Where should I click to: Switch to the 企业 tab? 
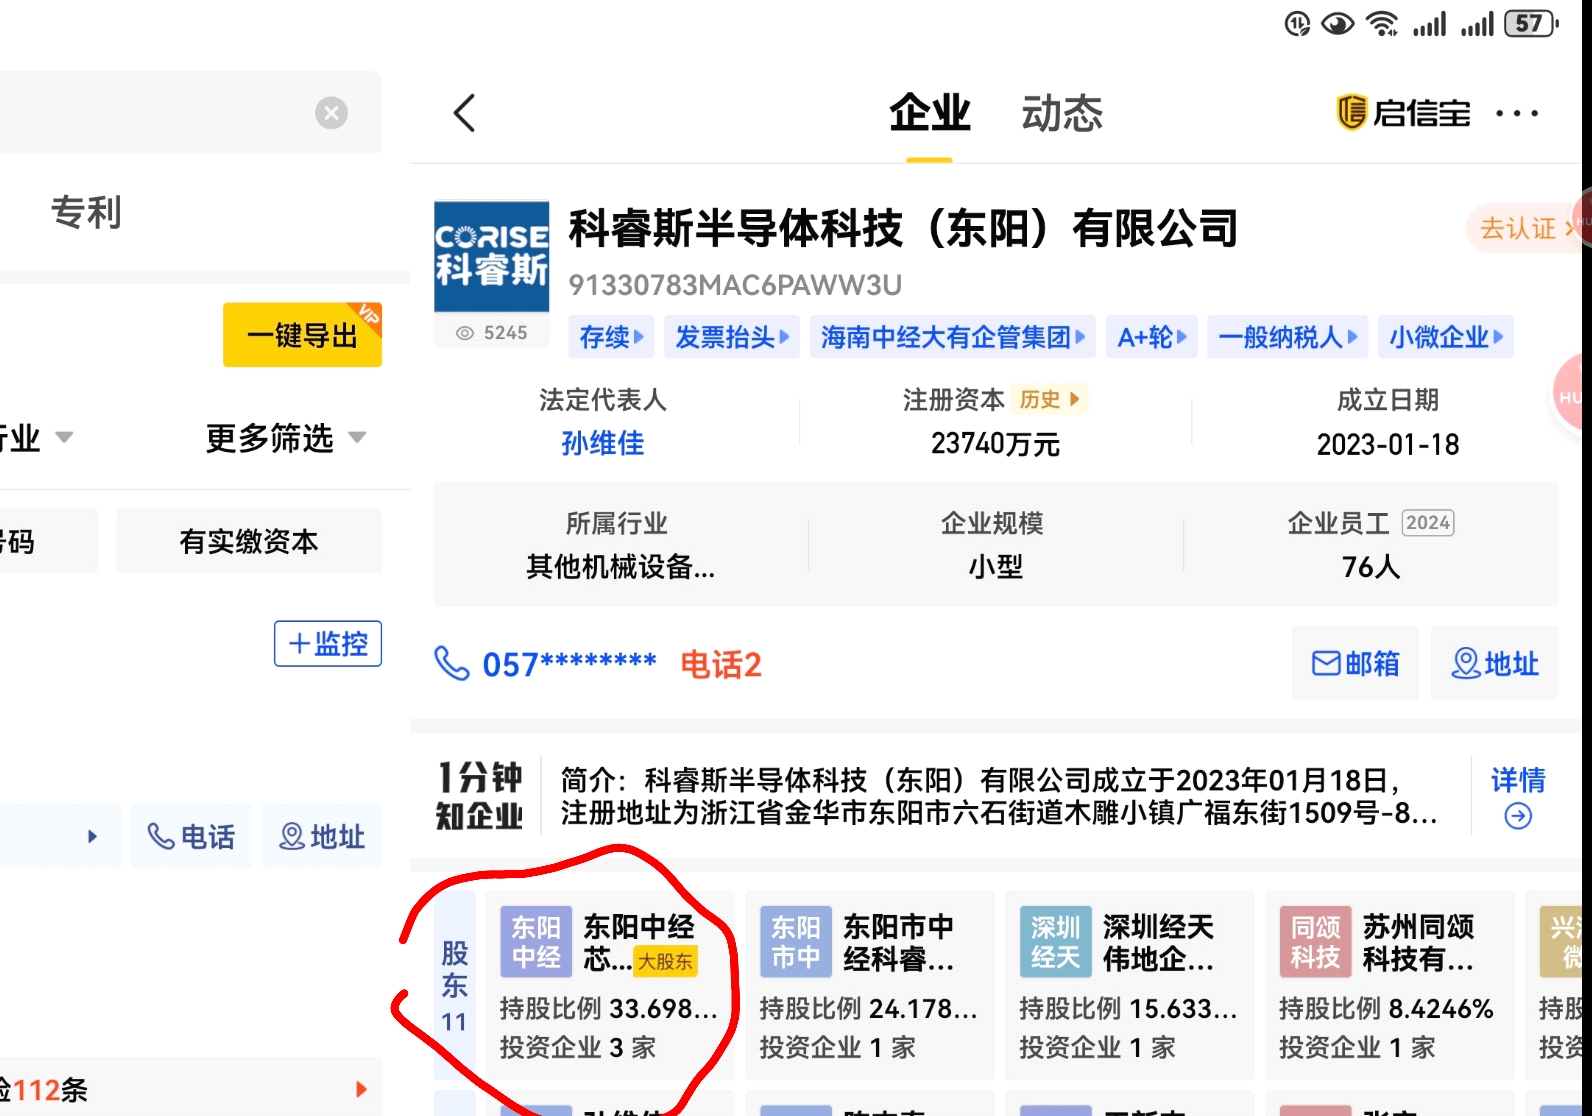(x=930, y=113)
